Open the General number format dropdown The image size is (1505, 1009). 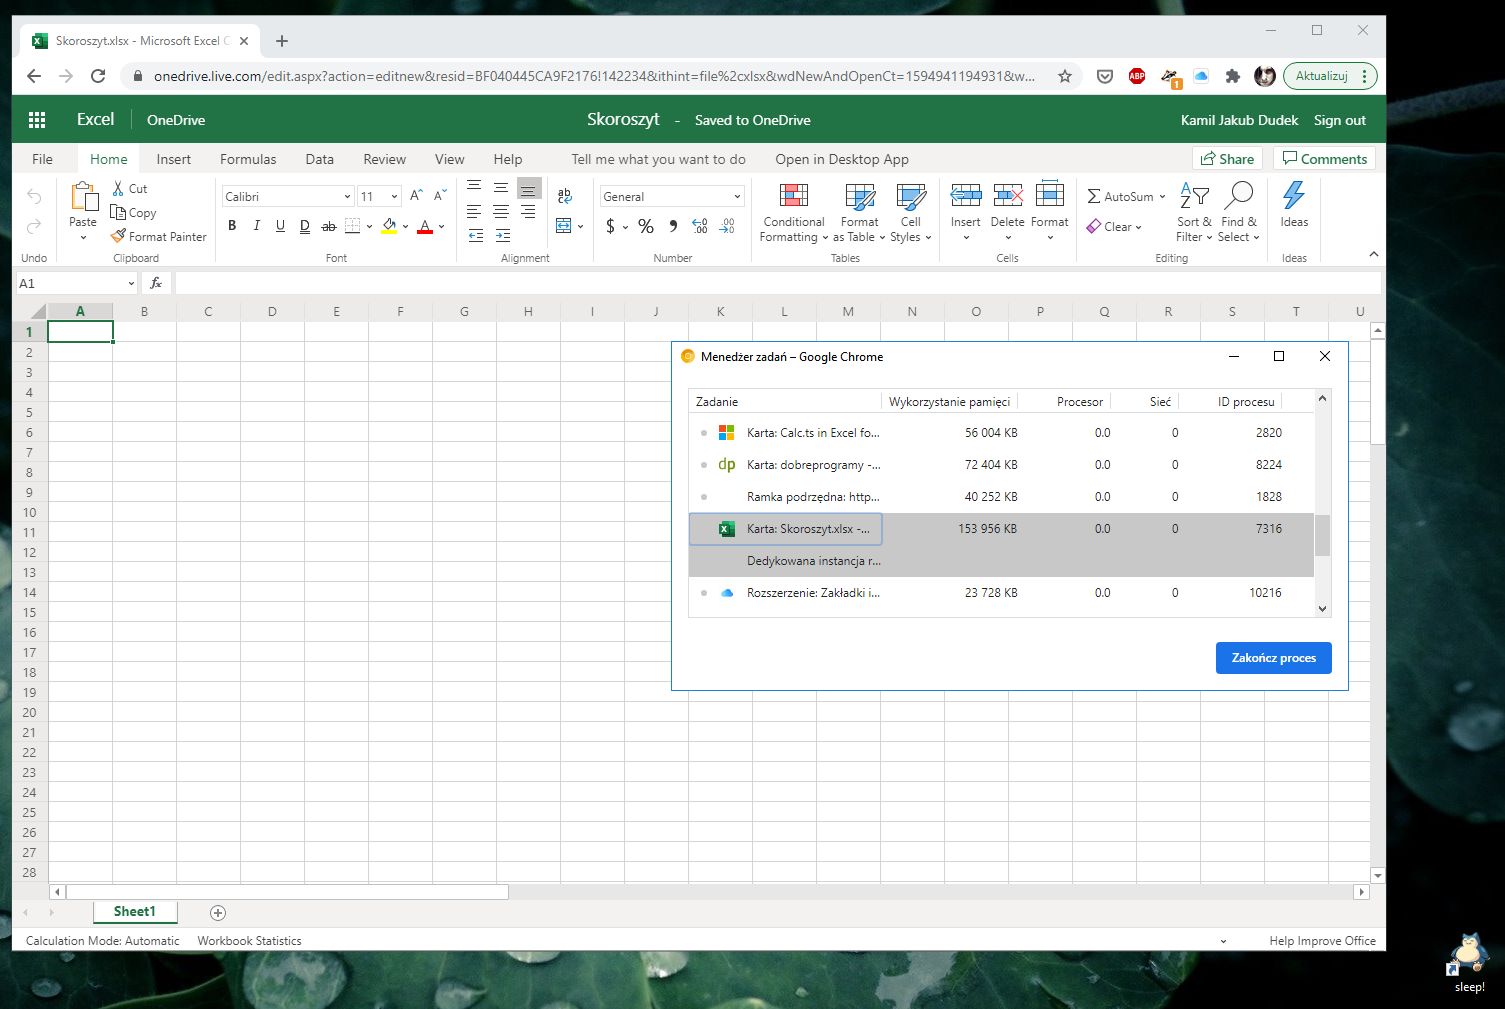[737, 197]
